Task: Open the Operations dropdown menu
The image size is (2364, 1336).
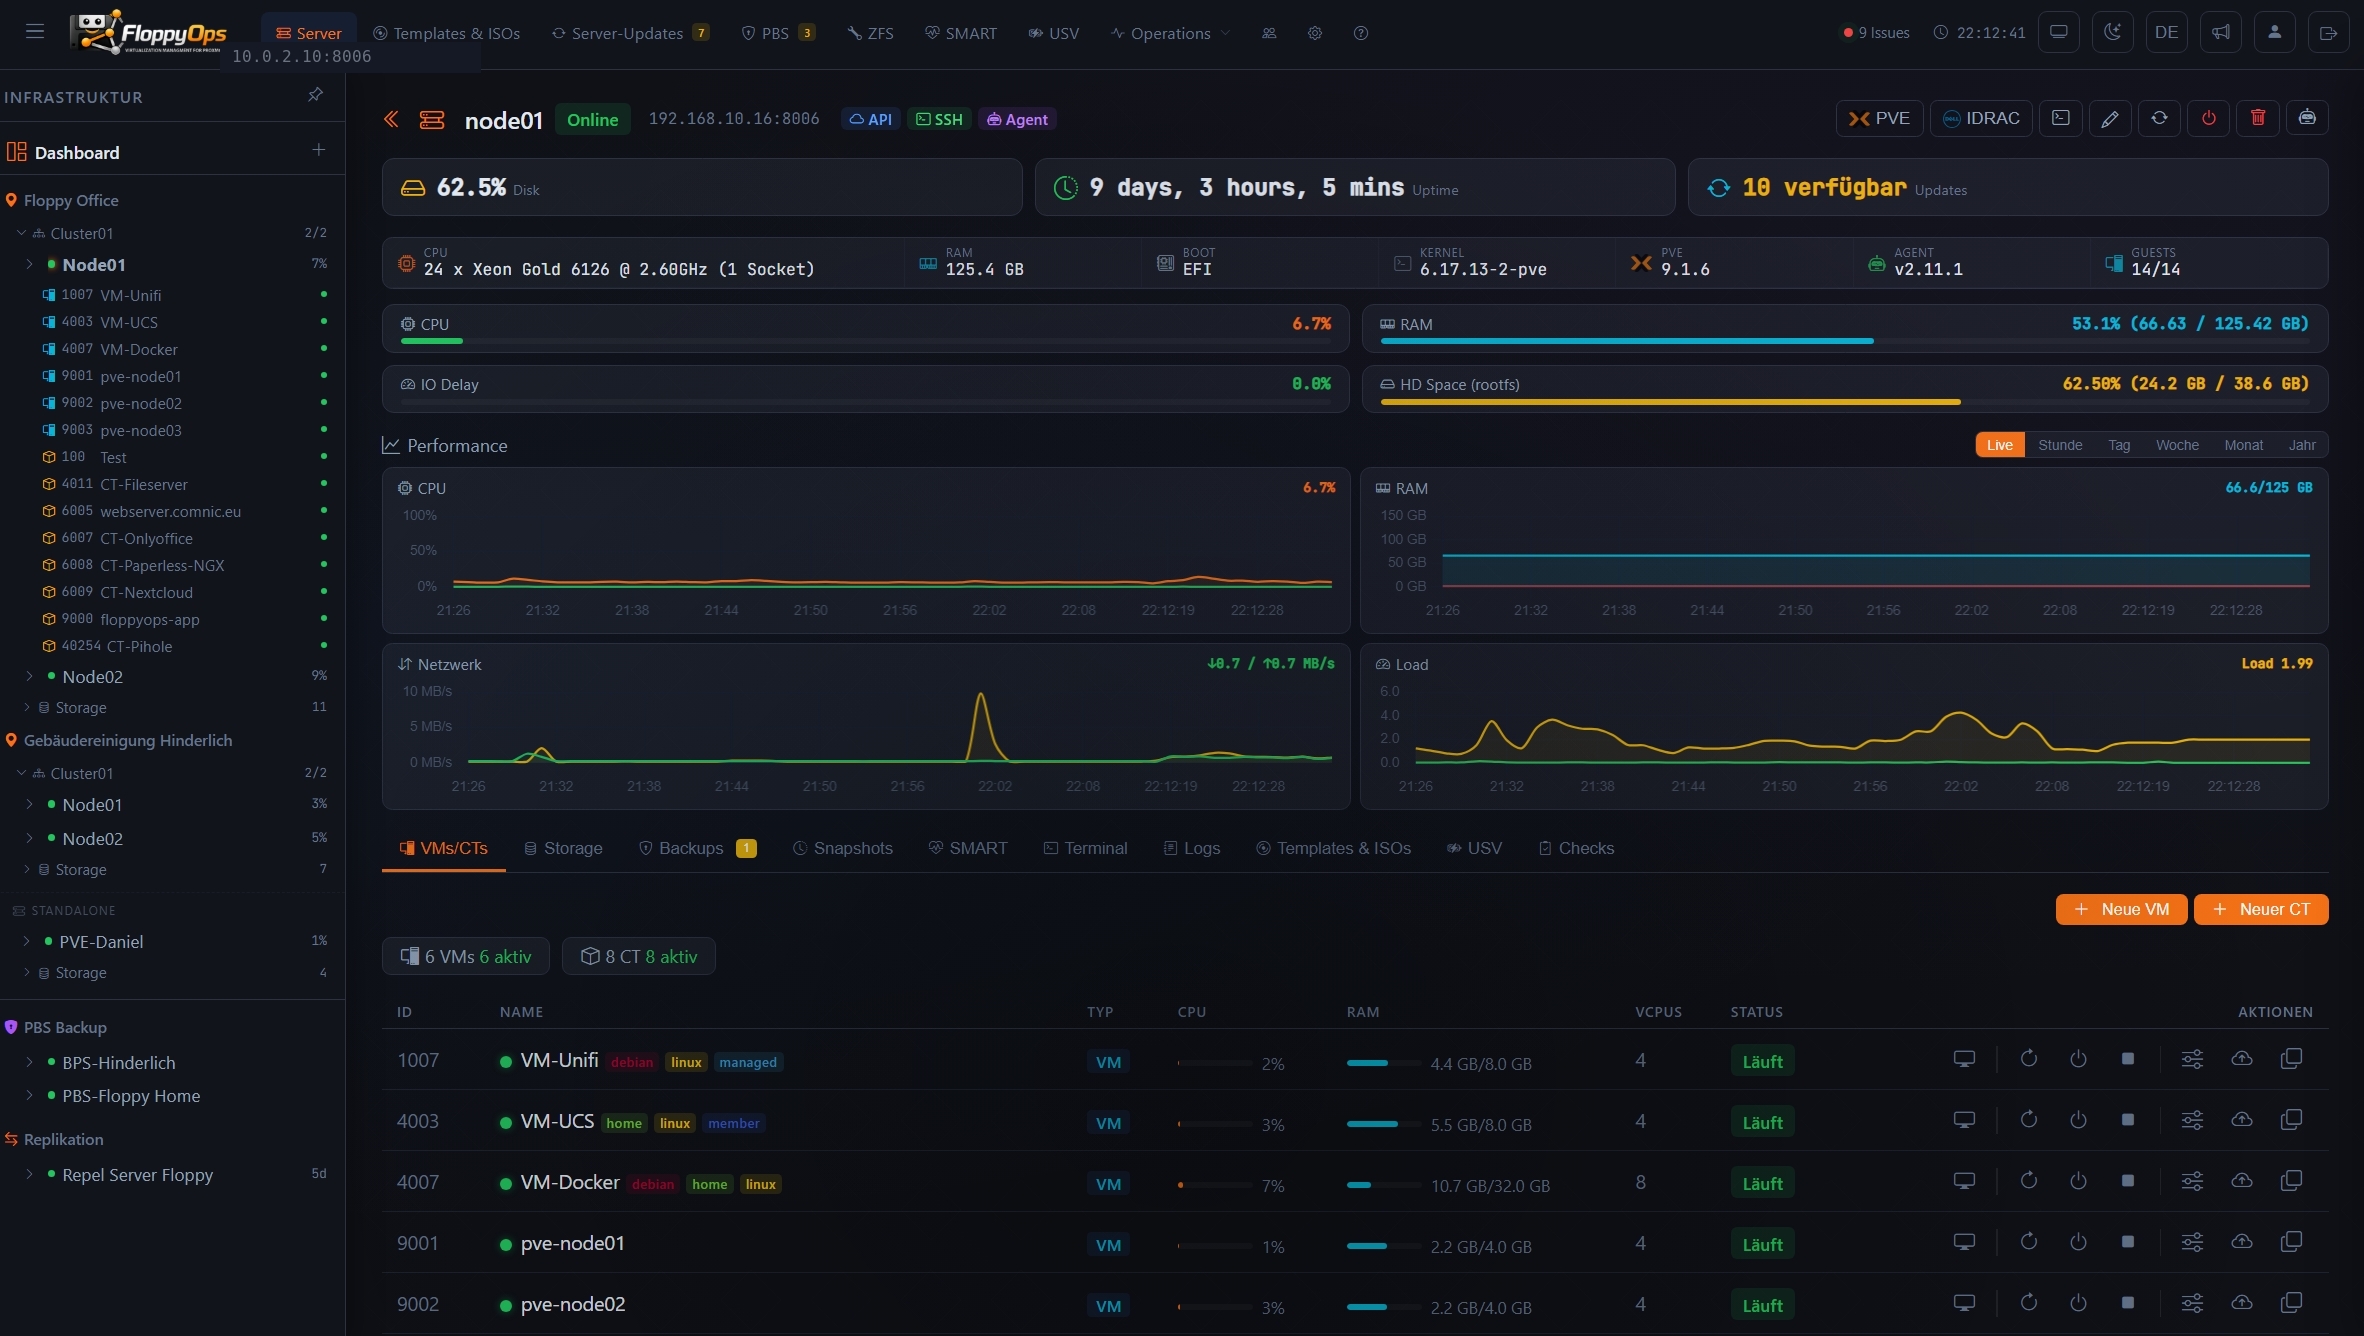Action: click(x=1170, y=33)
